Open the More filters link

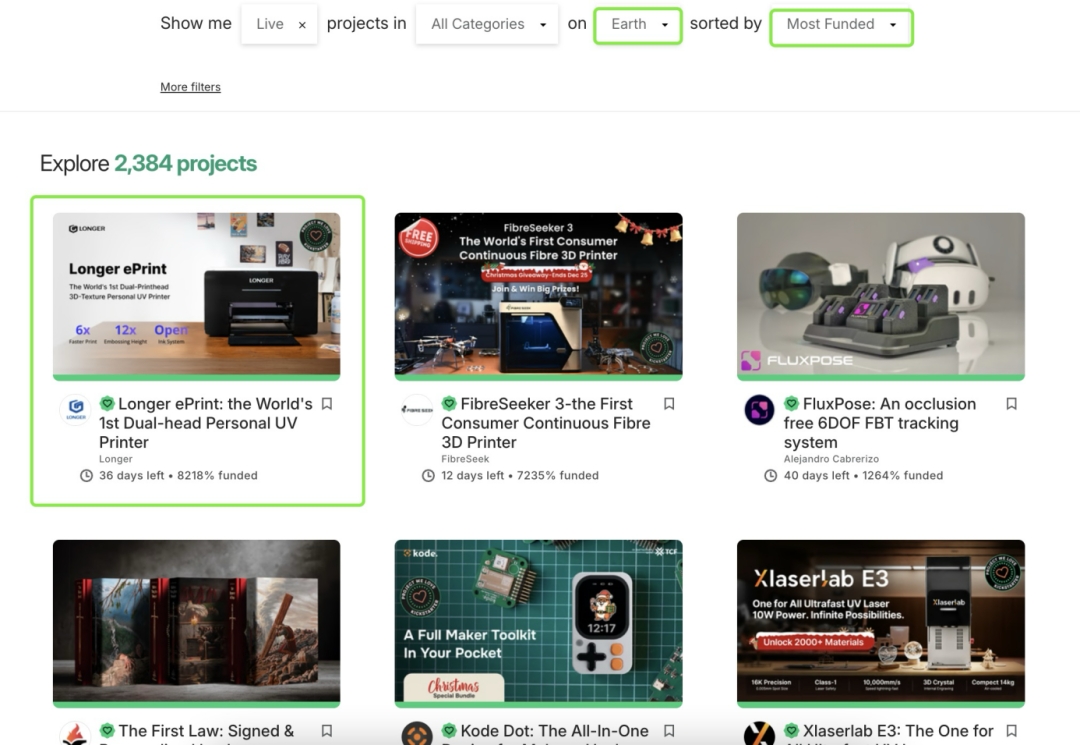pyautogui.click(x=190, y=87)
